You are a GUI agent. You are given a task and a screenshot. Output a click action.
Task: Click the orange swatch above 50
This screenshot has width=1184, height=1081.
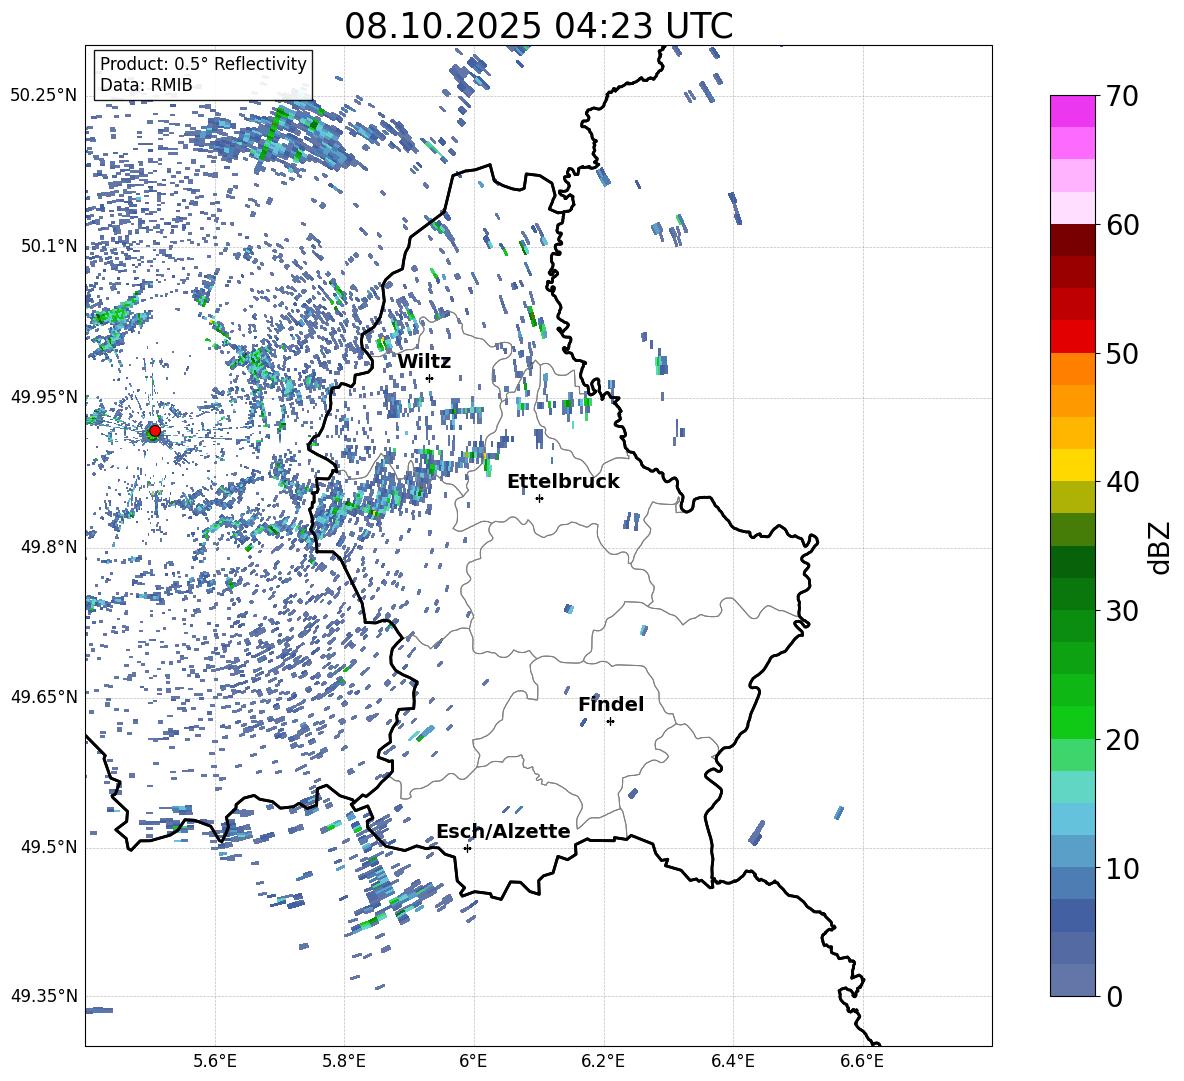click(1073, 369)
